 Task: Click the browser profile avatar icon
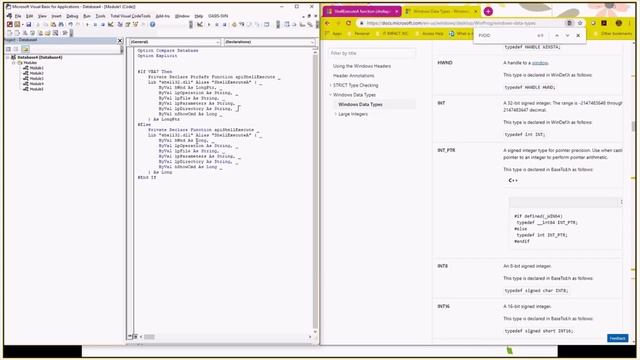coord(619,23)
